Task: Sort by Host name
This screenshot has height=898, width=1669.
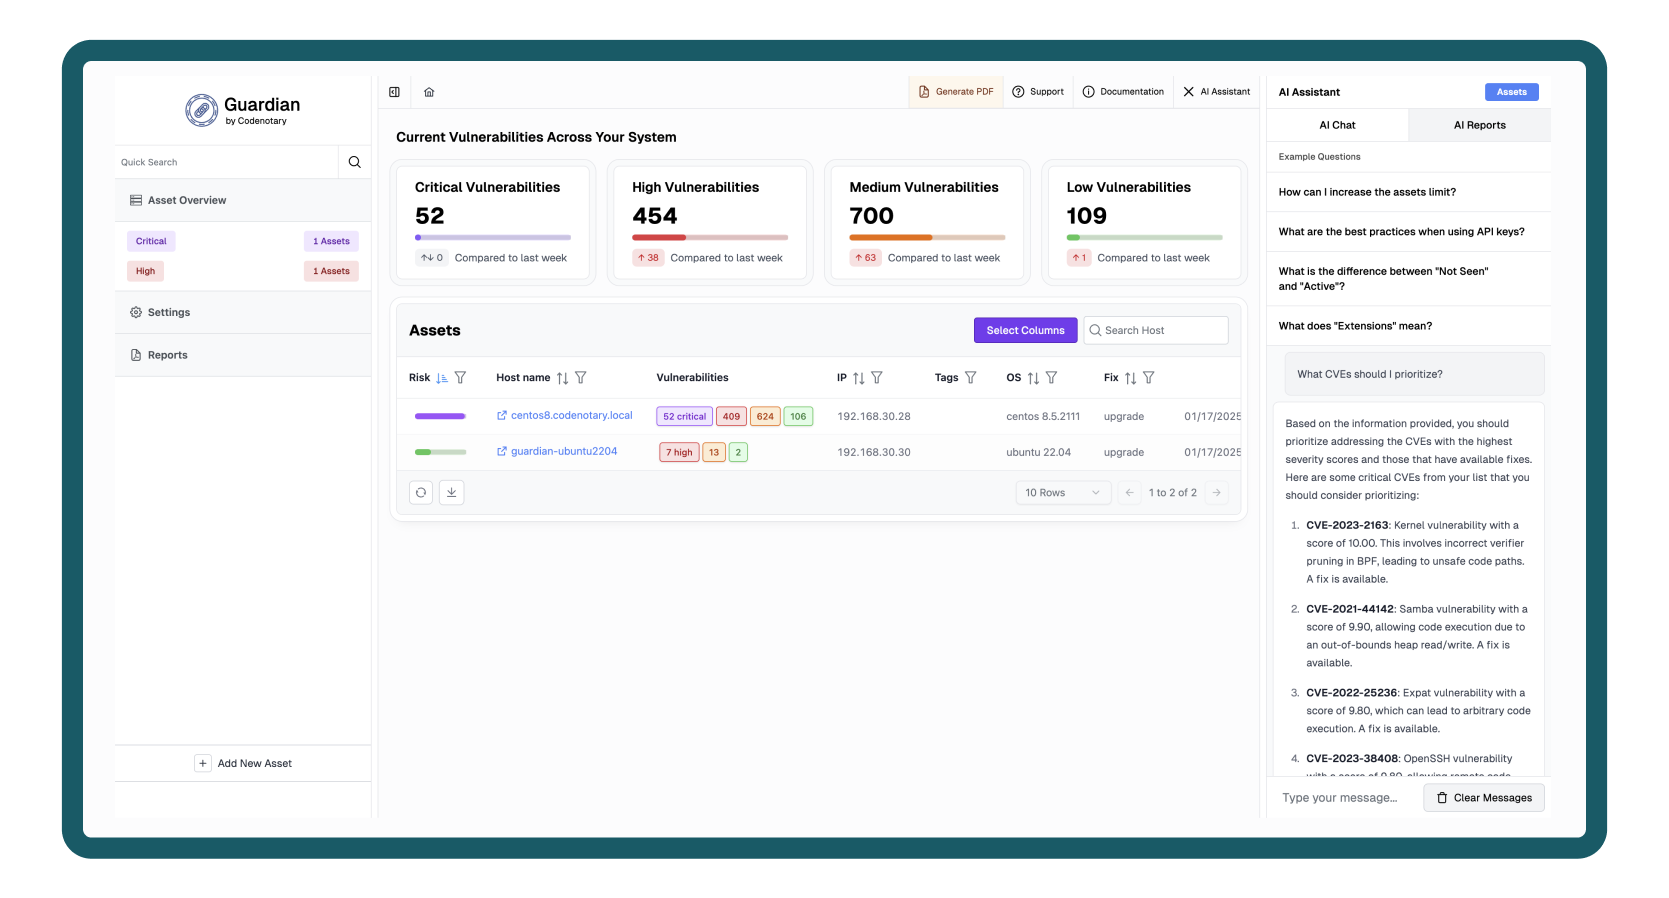Action: pyautogui.click(x=563, y=378)
